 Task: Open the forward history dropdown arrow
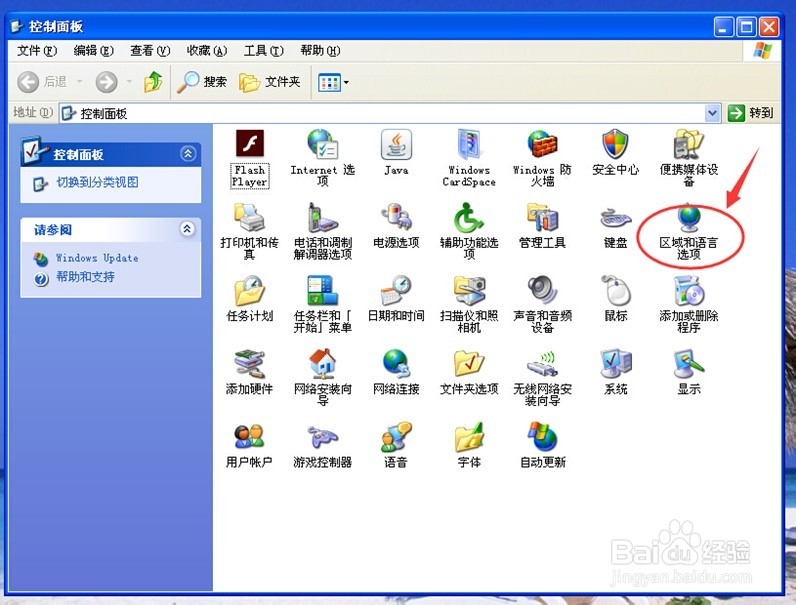(129, 82)
